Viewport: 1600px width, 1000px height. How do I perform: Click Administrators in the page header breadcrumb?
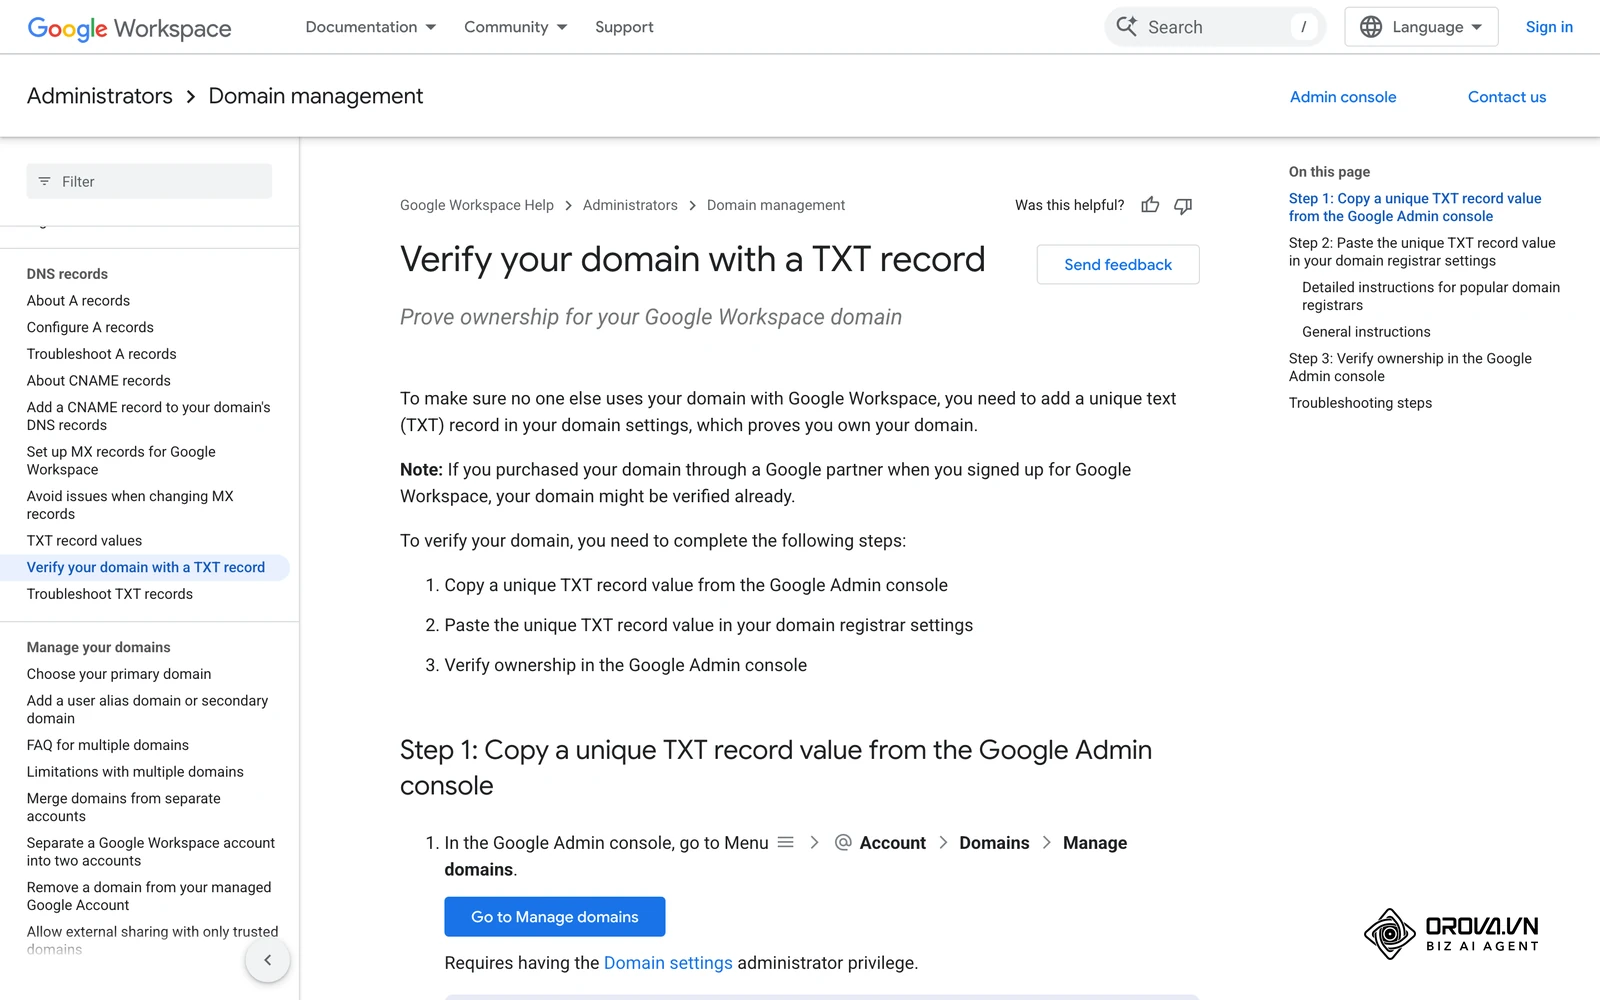tap(100, 96)
